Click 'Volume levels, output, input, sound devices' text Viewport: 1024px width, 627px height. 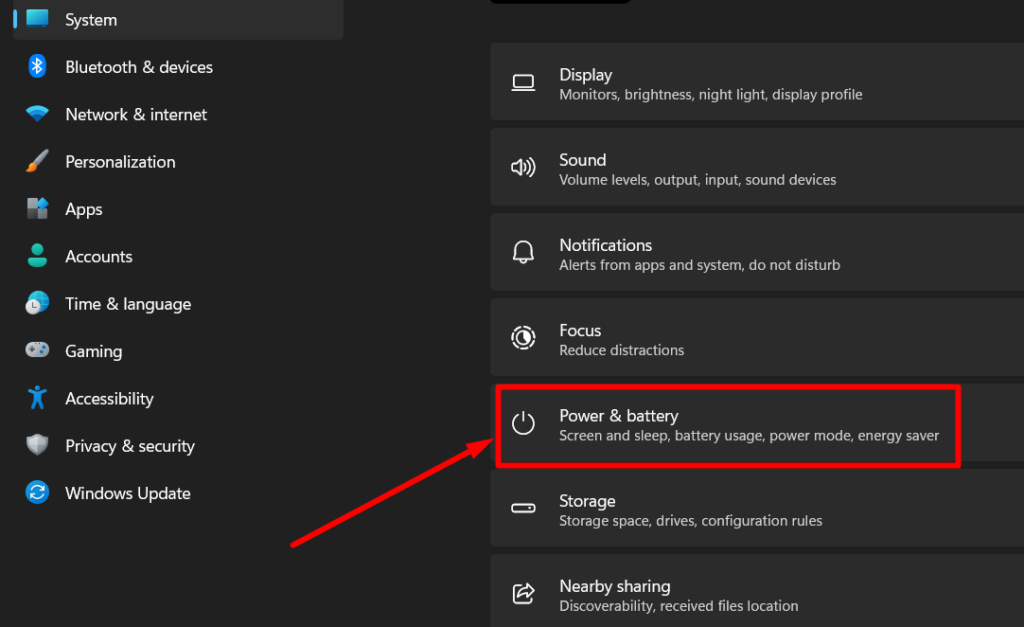pos(697,180)
